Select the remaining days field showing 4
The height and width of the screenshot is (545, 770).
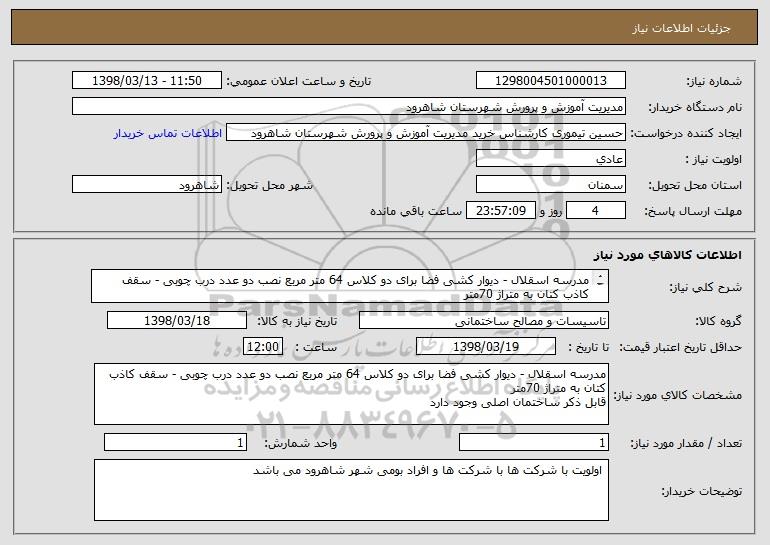[x=596, y=211]
